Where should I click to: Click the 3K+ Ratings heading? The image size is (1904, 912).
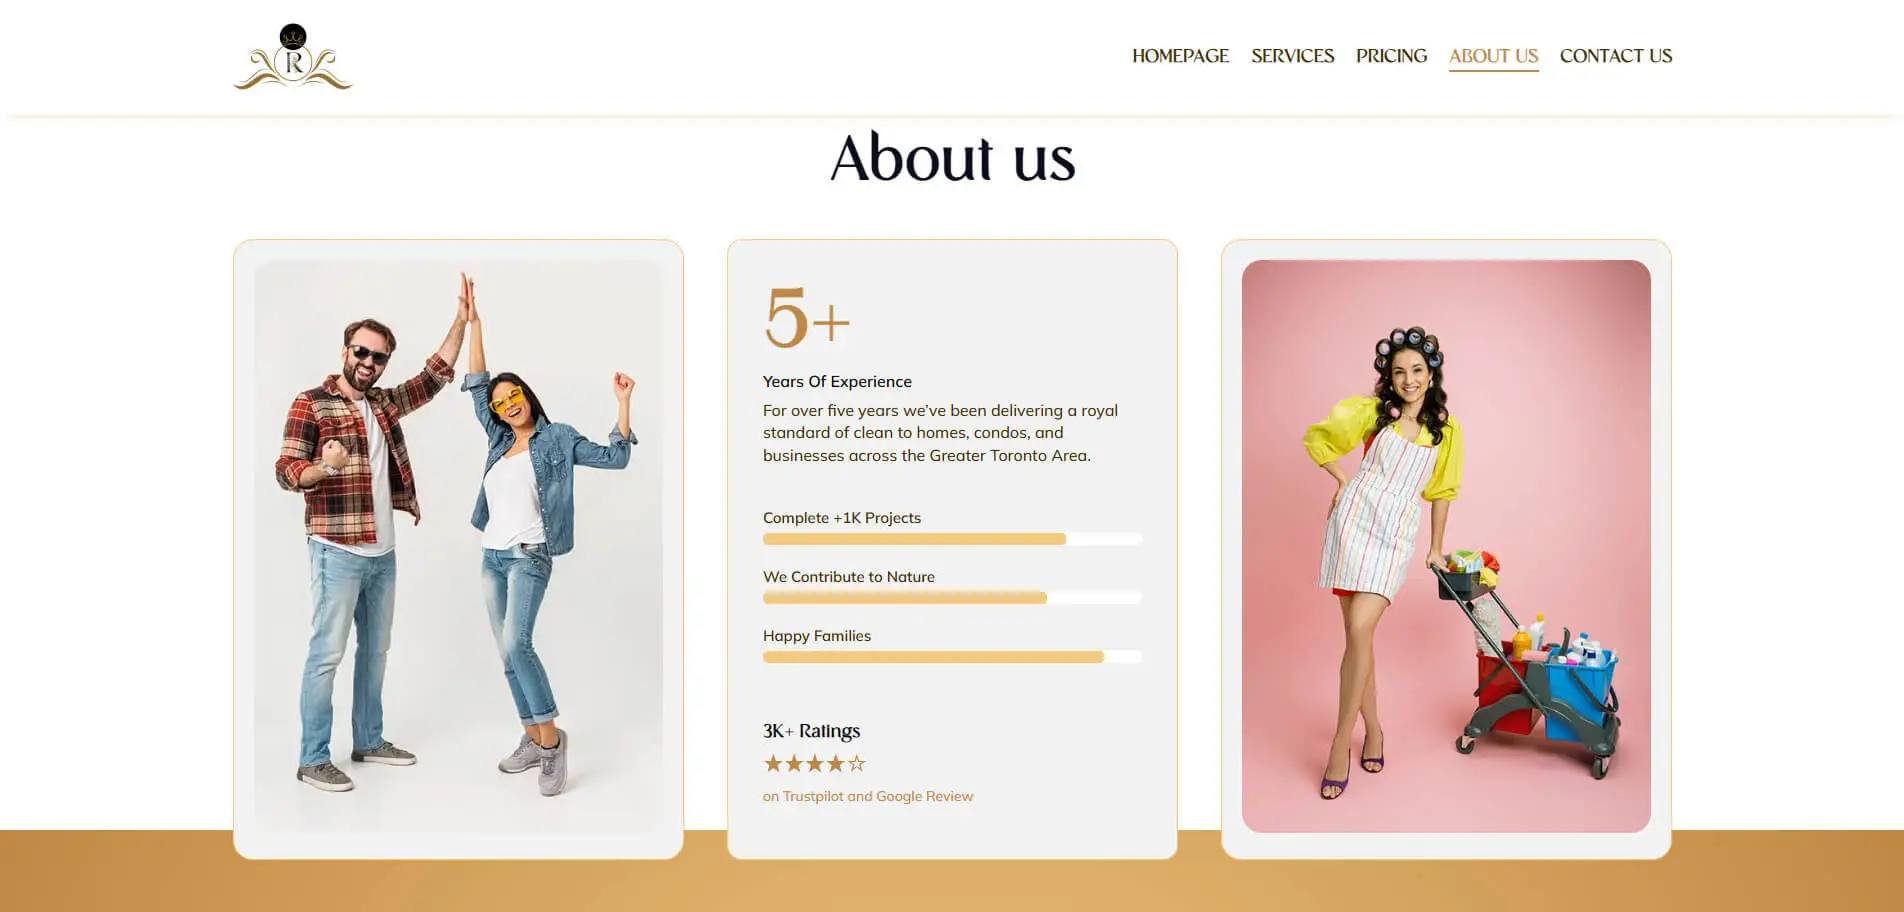point(811,731)
